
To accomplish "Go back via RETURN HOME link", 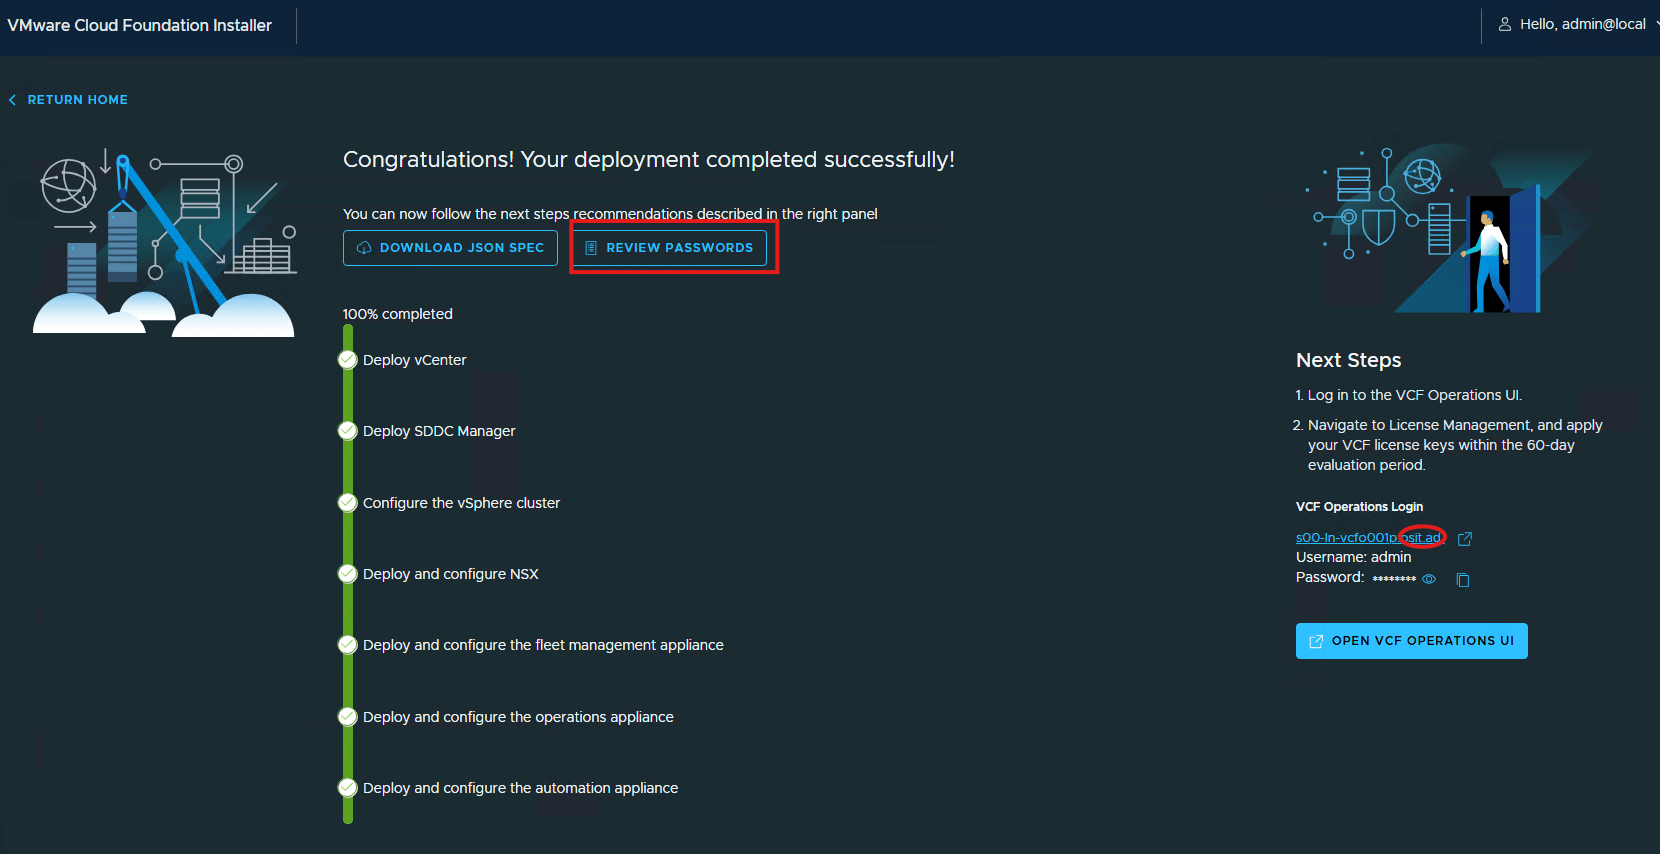I will (68, 100).
